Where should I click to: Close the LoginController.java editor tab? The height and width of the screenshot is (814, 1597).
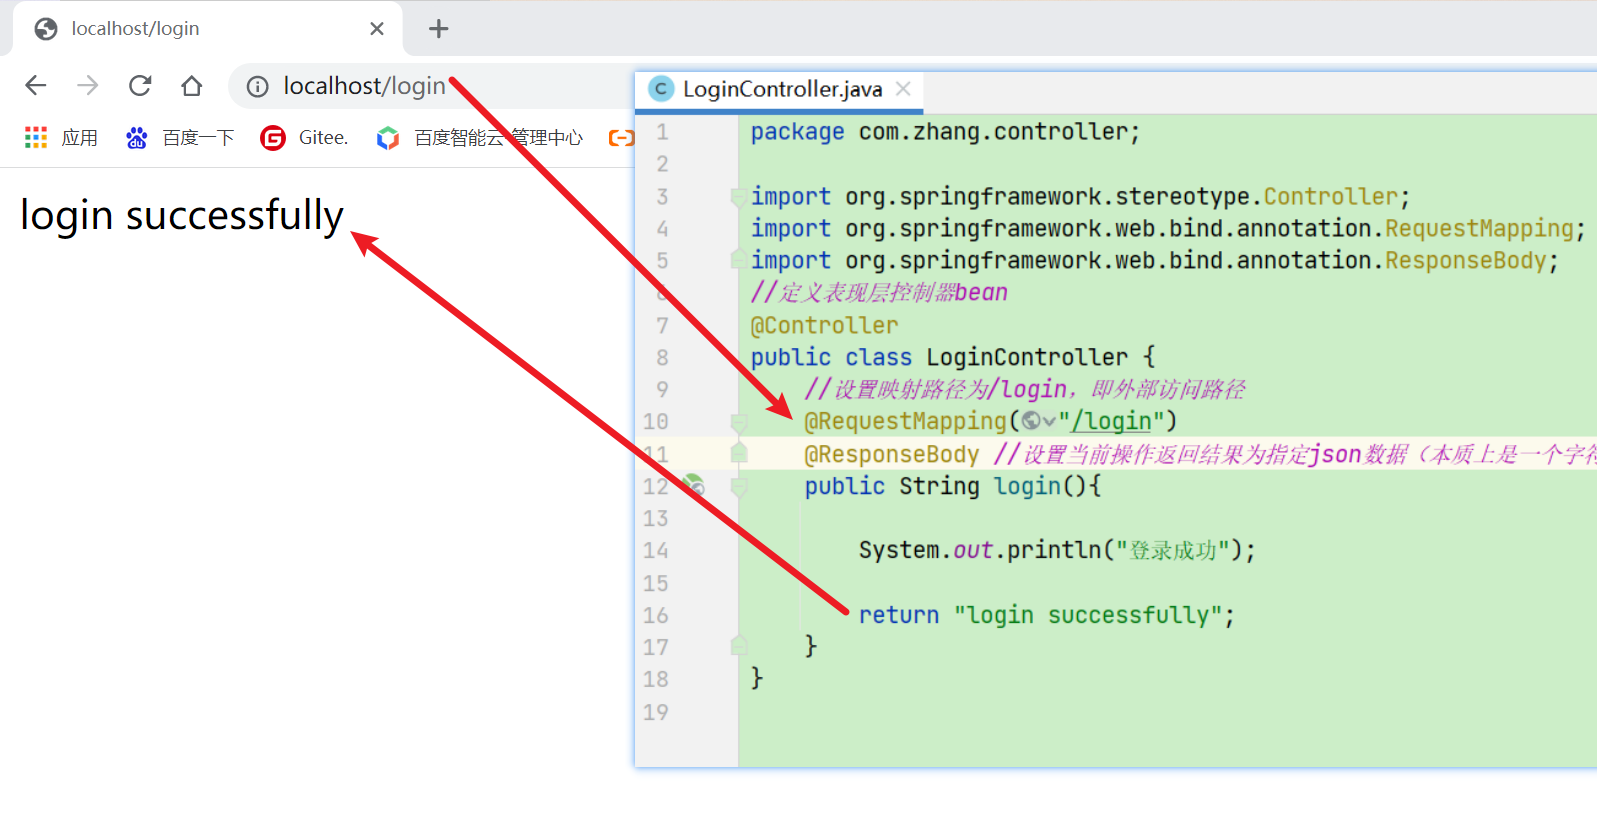(903, 89)
